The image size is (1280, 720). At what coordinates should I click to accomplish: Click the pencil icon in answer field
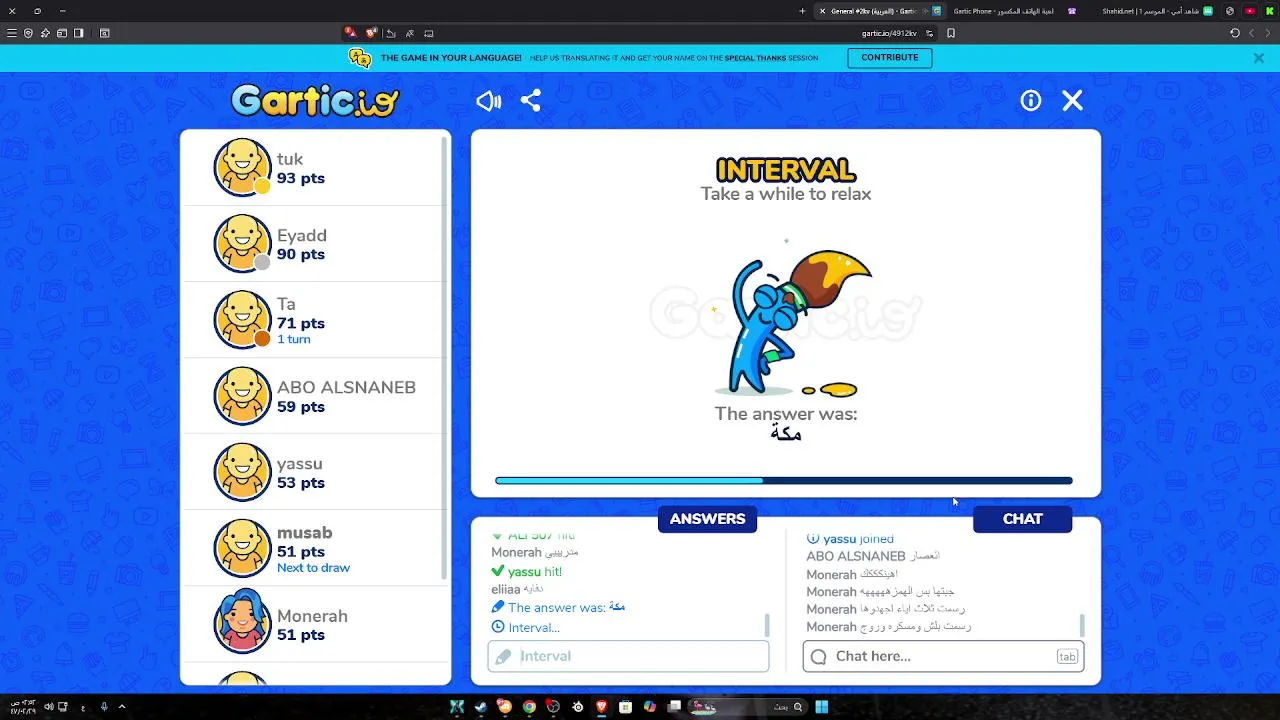click(503, 656)
